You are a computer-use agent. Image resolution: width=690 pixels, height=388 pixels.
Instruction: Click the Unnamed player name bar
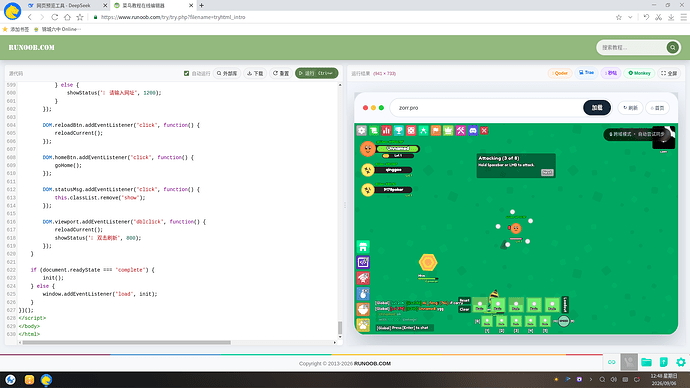pos(398,149)
